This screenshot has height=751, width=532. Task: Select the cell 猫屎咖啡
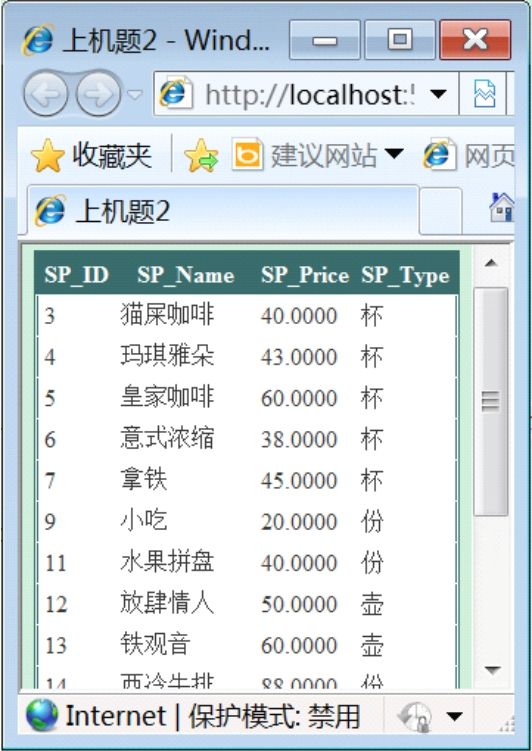(167, 315)
